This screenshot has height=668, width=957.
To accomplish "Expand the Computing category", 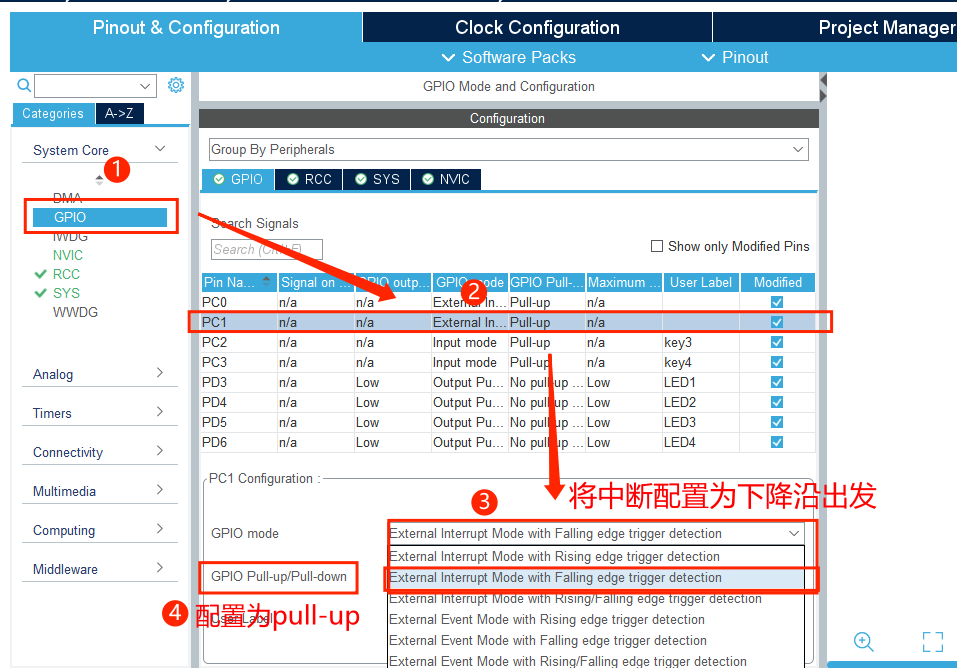I will point(160,529).
